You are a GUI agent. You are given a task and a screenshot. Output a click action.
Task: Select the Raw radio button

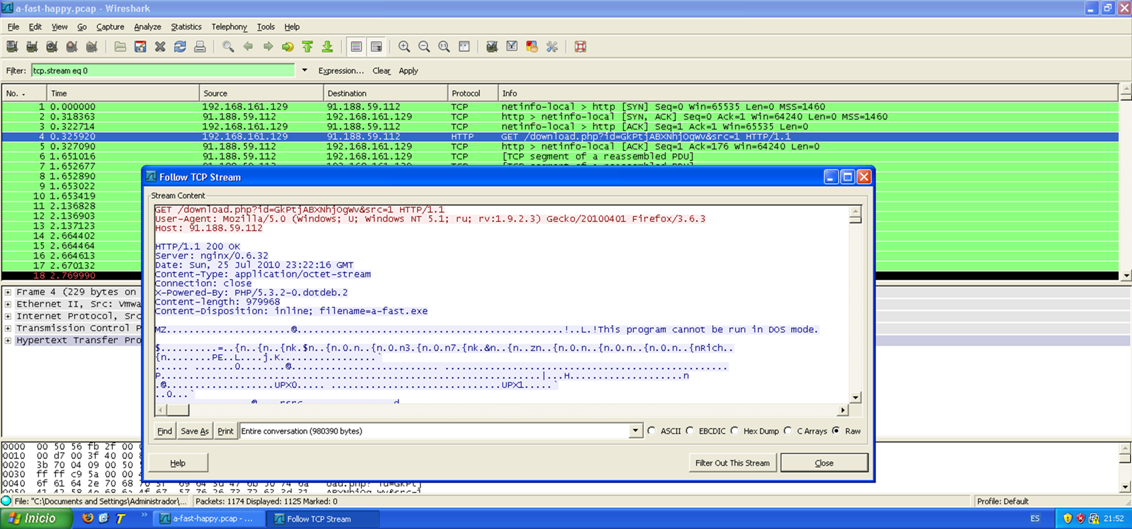(837, 431)
